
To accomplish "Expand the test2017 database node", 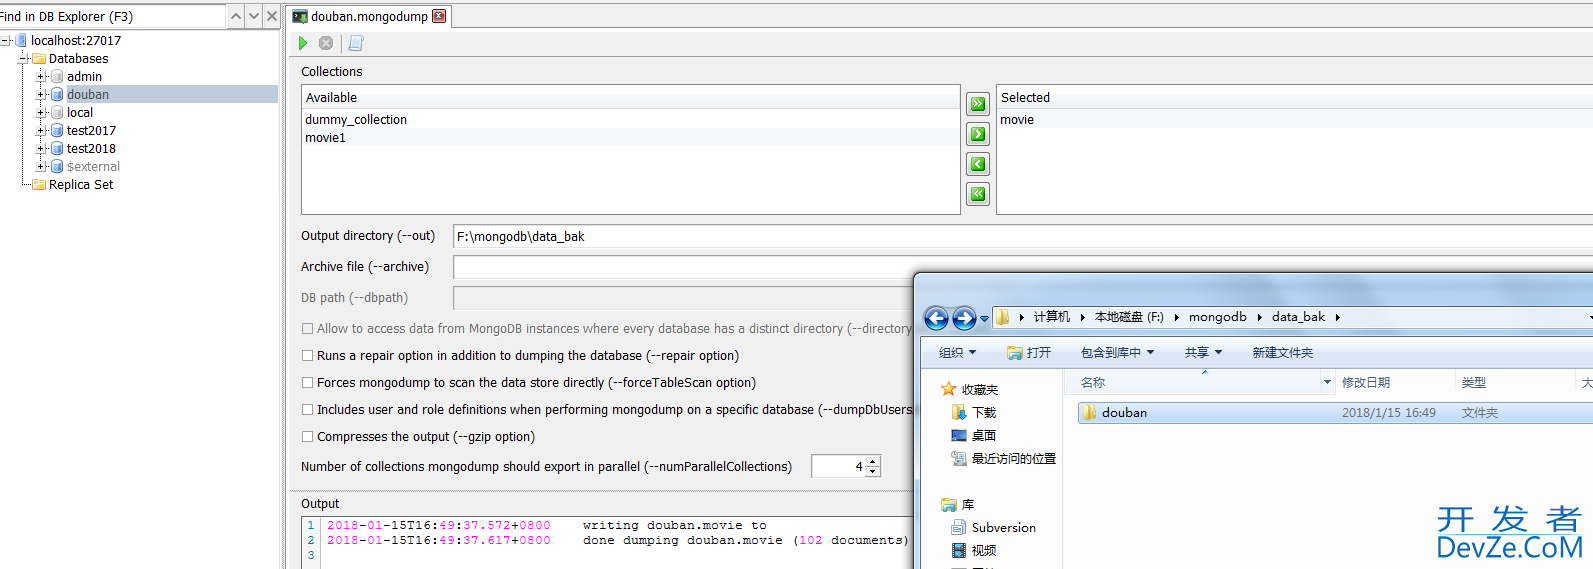I will point(42,130).
